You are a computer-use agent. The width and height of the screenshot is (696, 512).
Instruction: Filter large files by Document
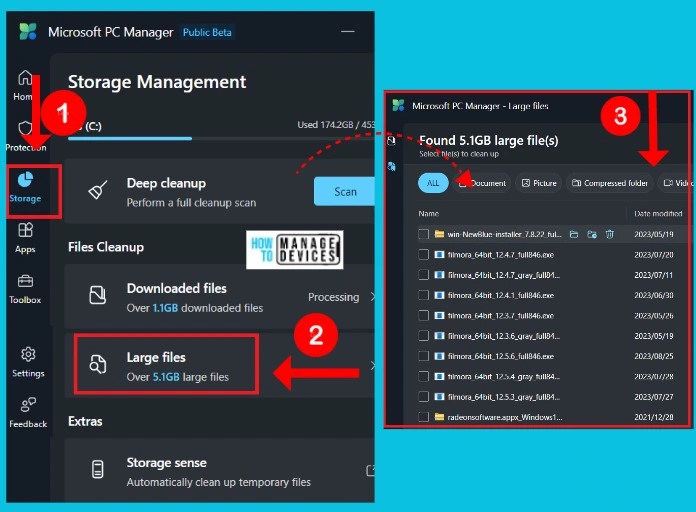tap(482, 183)
